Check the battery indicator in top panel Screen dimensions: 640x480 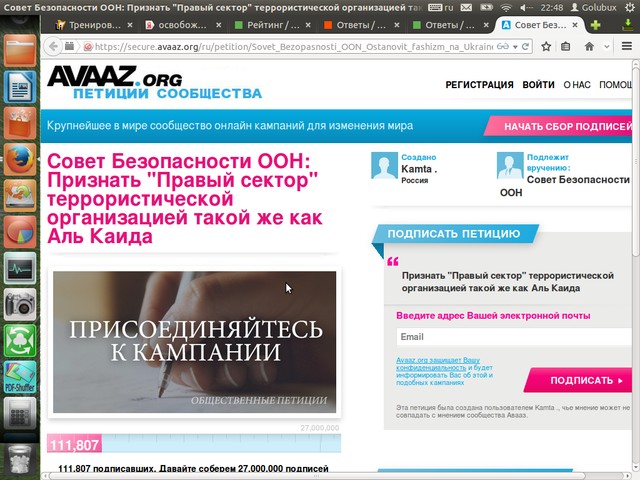tap(486, 7)
